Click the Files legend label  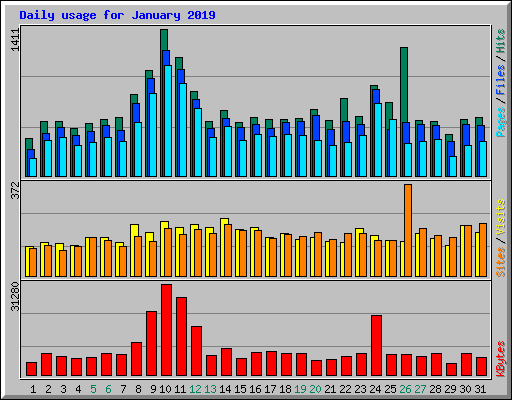click(x=501, y=79)
